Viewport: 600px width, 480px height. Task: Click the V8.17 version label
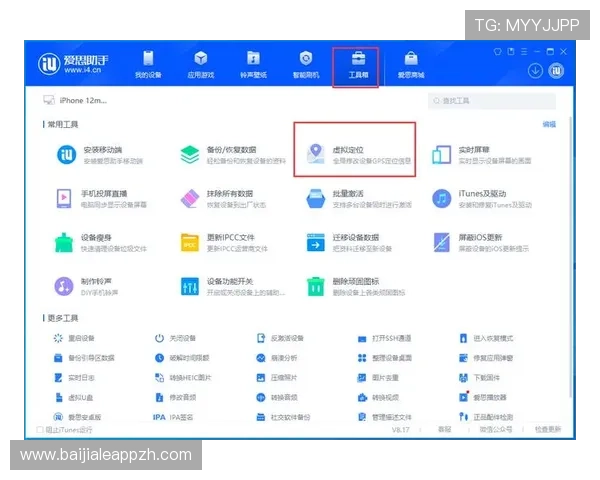point(401,429)
